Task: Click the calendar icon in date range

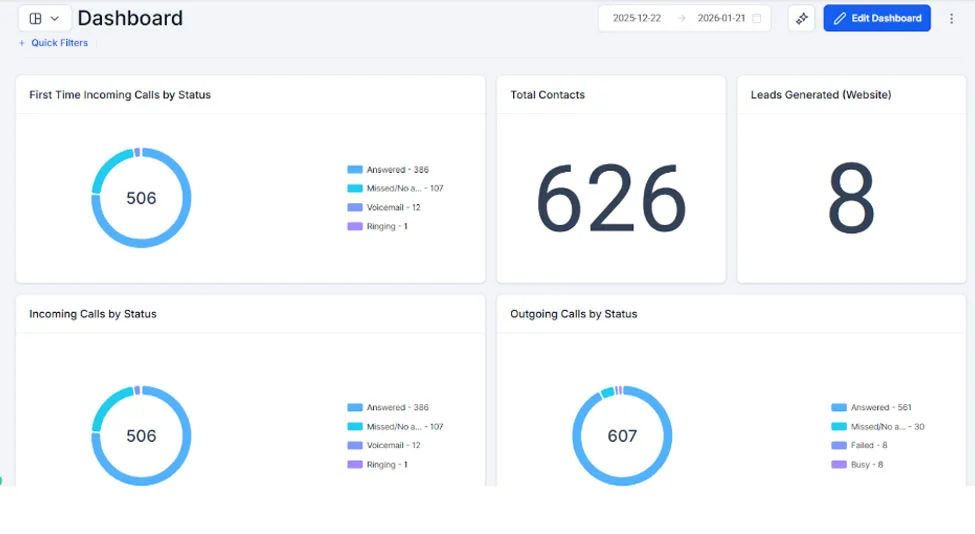Action: pyautogui.click(x=757, y=18)
